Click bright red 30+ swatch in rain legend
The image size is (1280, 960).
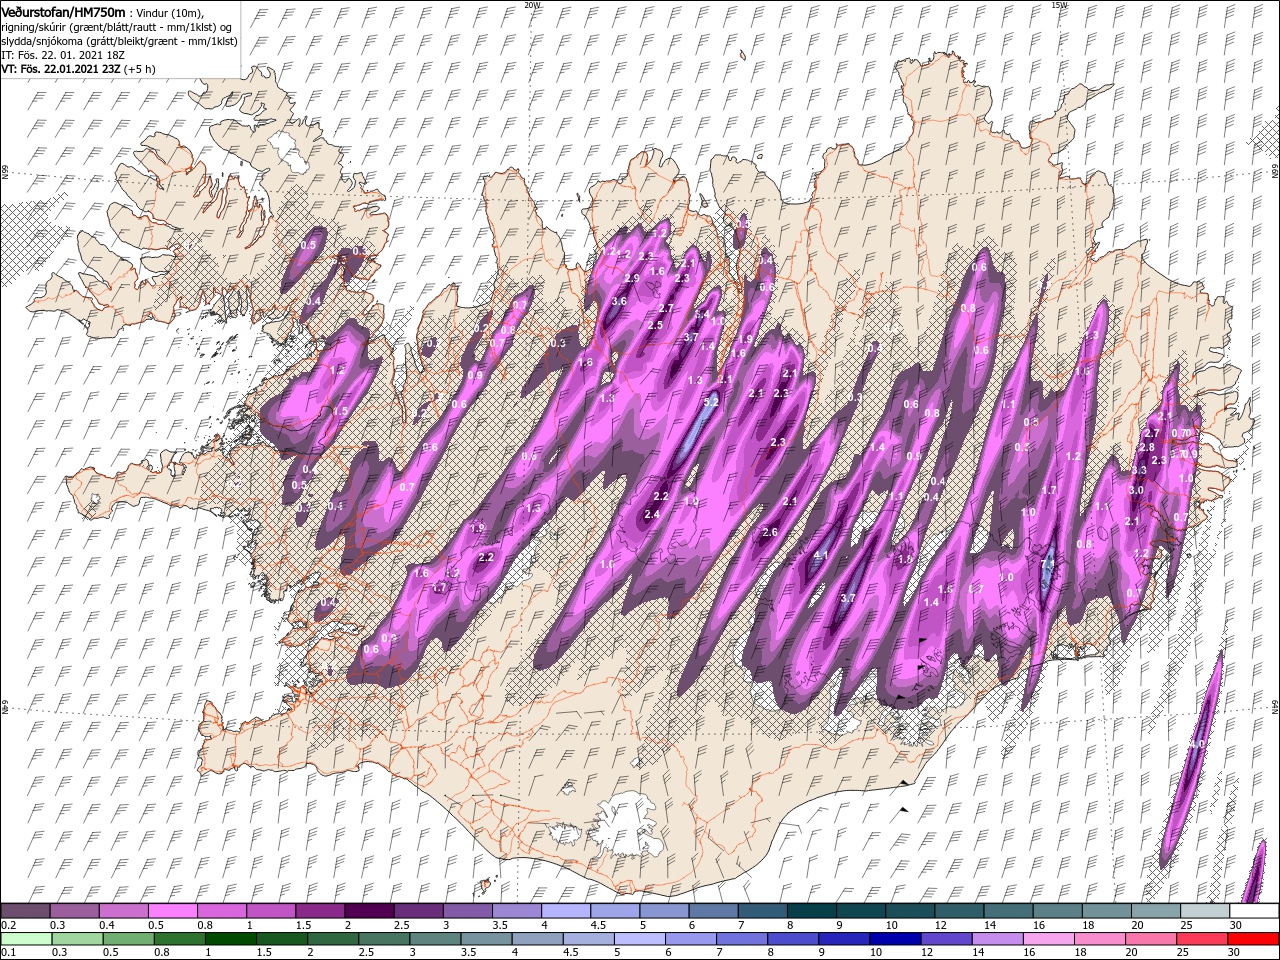(1253, 939)
